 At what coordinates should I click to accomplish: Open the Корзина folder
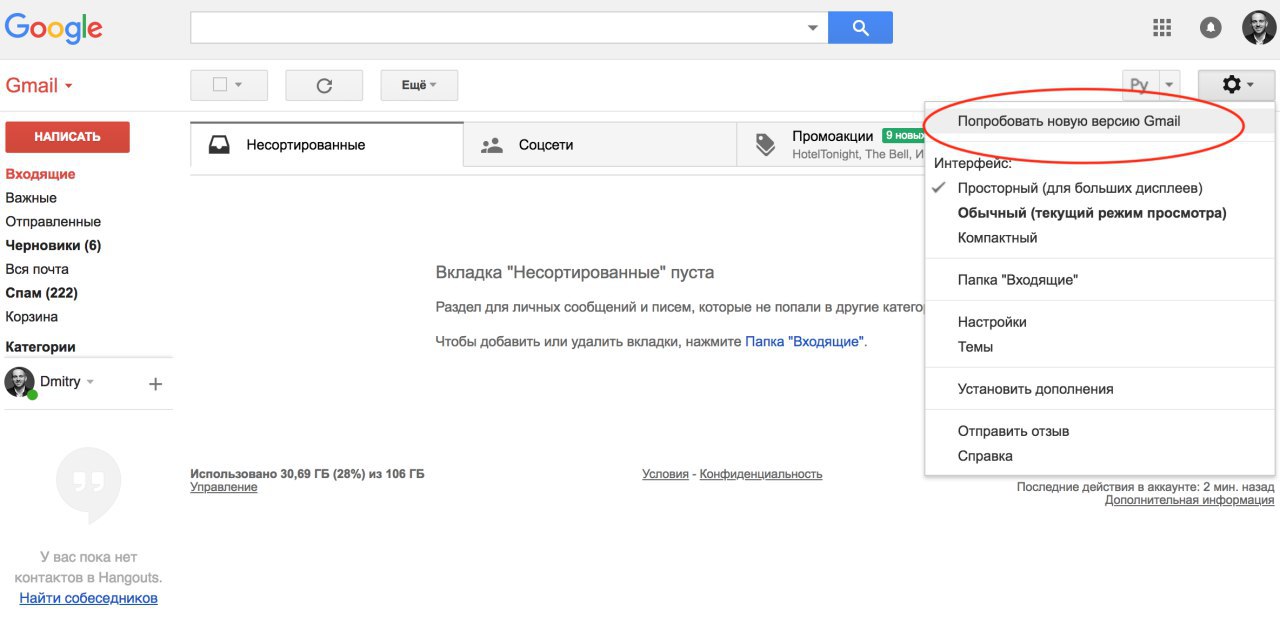click(x=32, y=317)
